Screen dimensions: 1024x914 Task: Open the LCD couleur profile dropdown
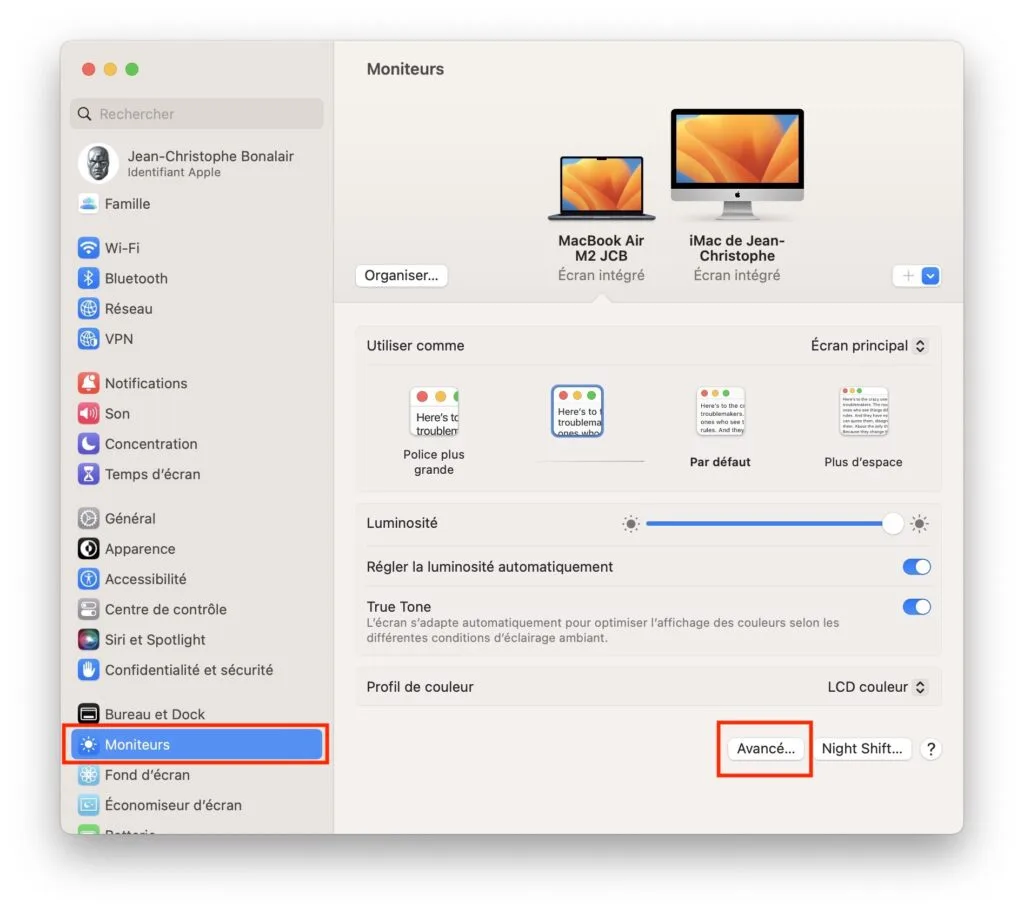click(x=876, y=687)
